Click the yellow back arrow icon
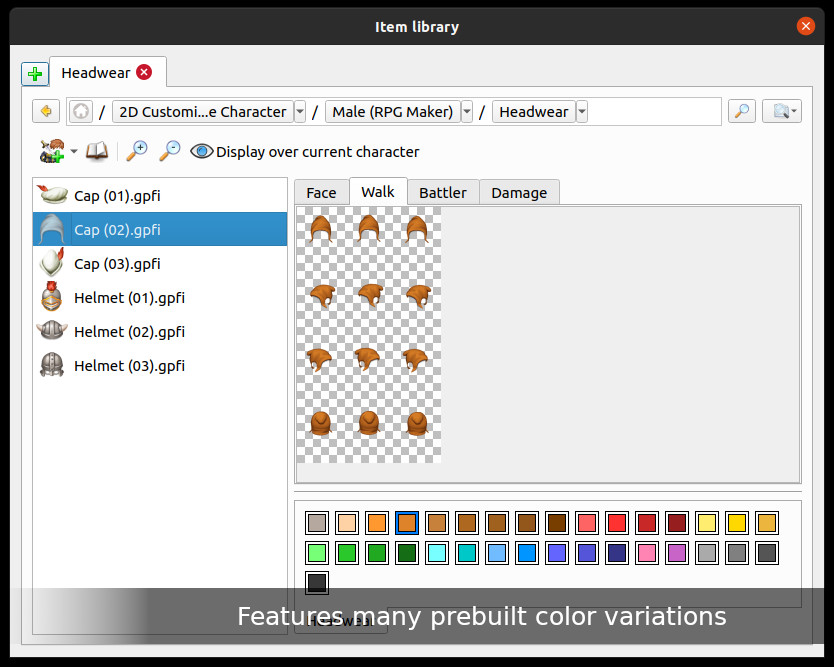Screen dimensions: 834x667 point(45,111)
